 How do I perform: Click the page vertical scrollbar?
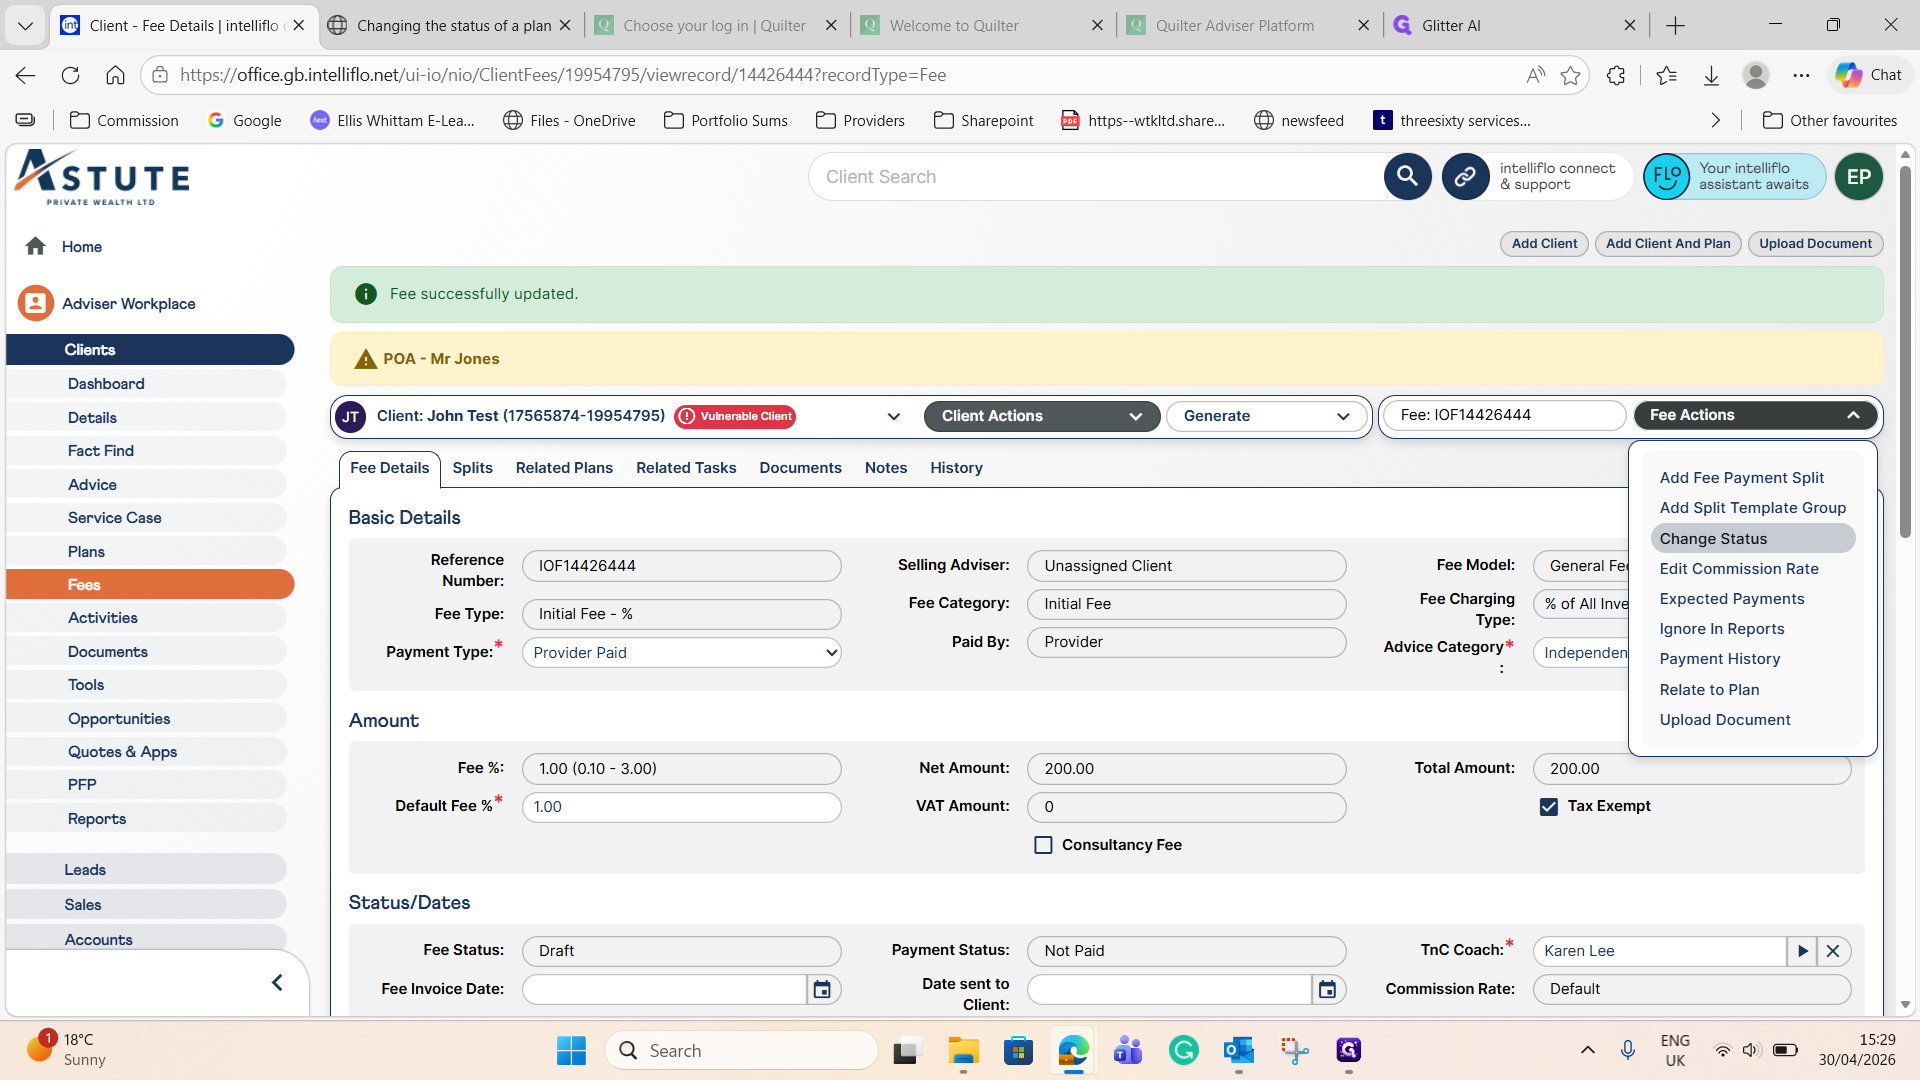click(1905, 352)
